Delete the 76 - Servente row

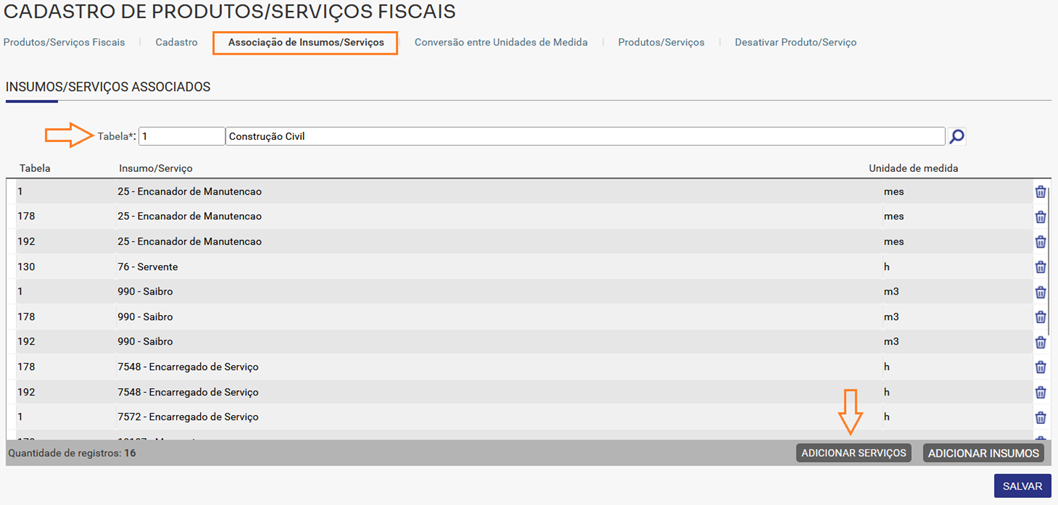point(1040,267)
